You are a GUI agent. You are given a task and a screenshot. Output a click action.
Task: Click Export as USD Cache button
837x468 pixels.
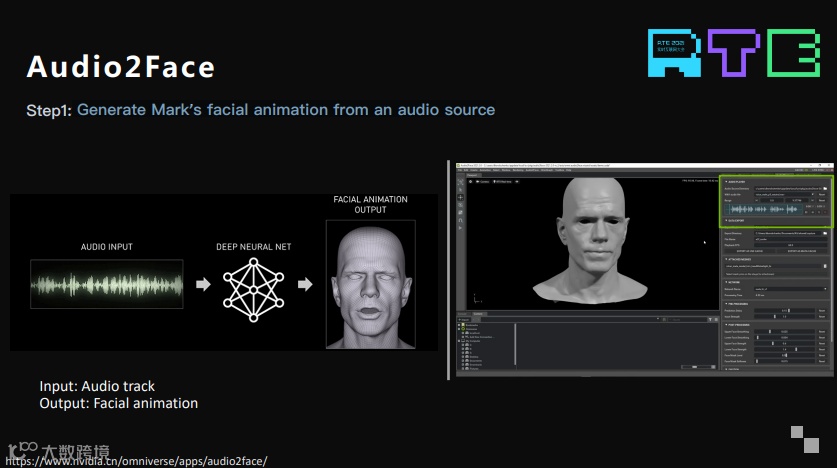pos(750,251)
